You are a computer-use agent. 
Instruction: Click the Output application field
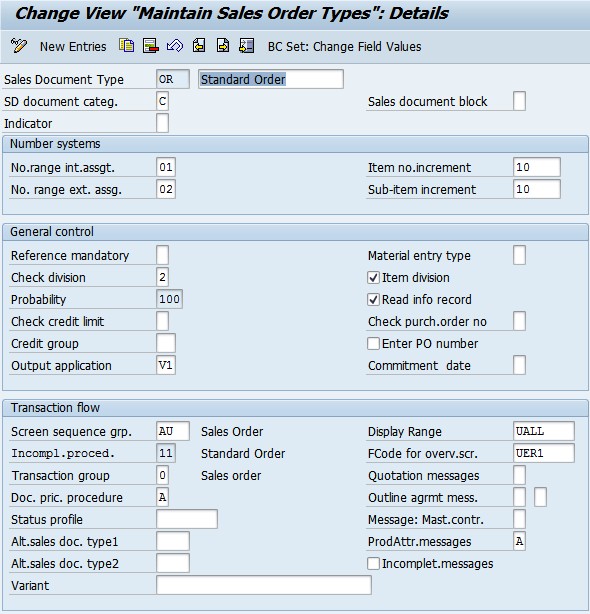(x=166, y=365)
